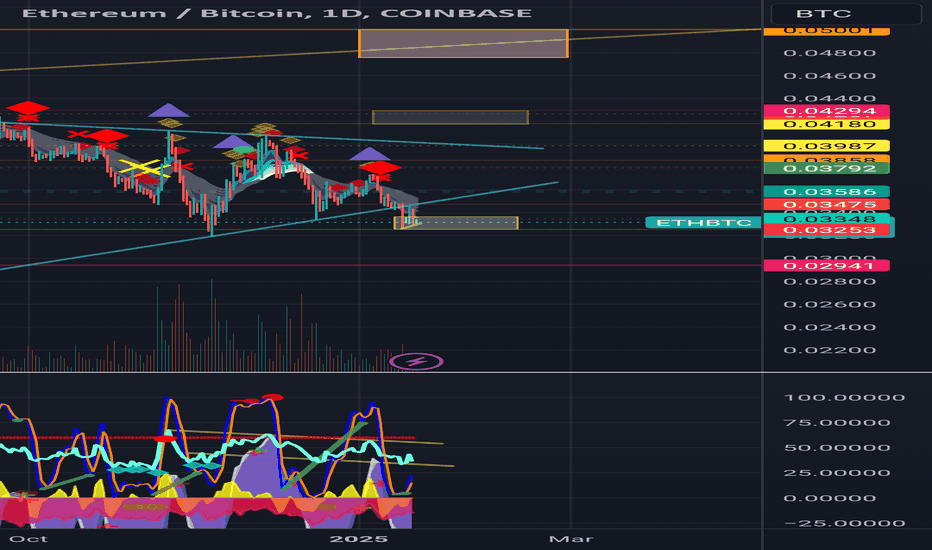
Task: Click the orange price label at 0.05
Action: [826, 31]
